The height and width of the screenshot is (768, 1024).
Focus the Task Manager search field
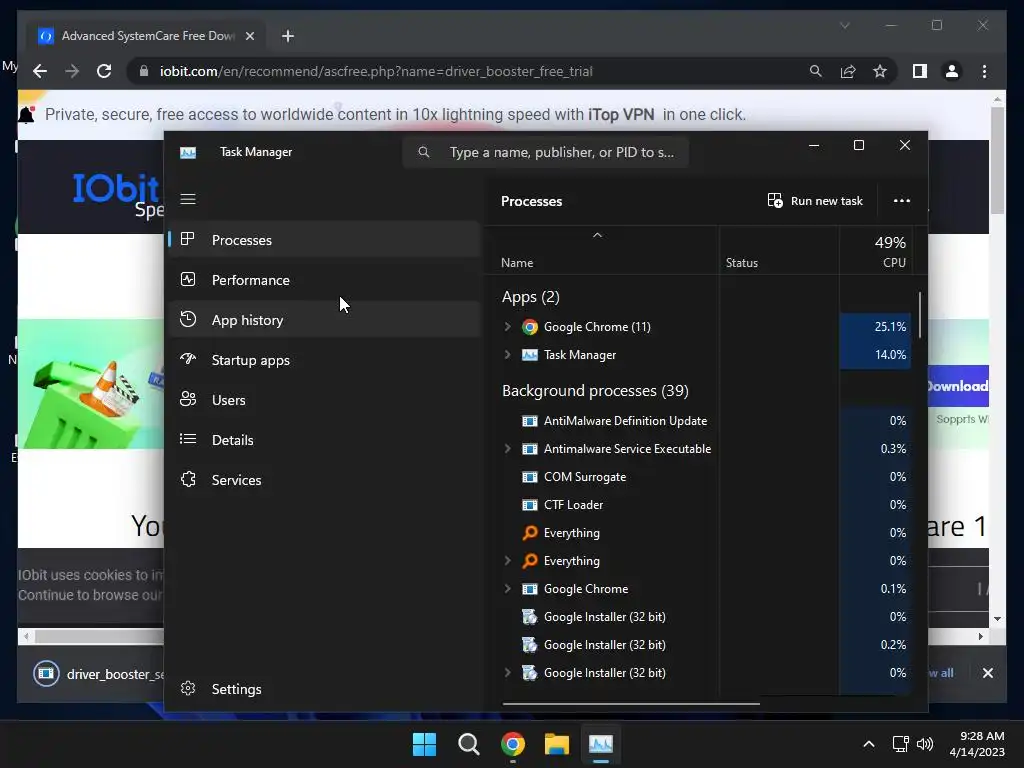pos(545,152)
